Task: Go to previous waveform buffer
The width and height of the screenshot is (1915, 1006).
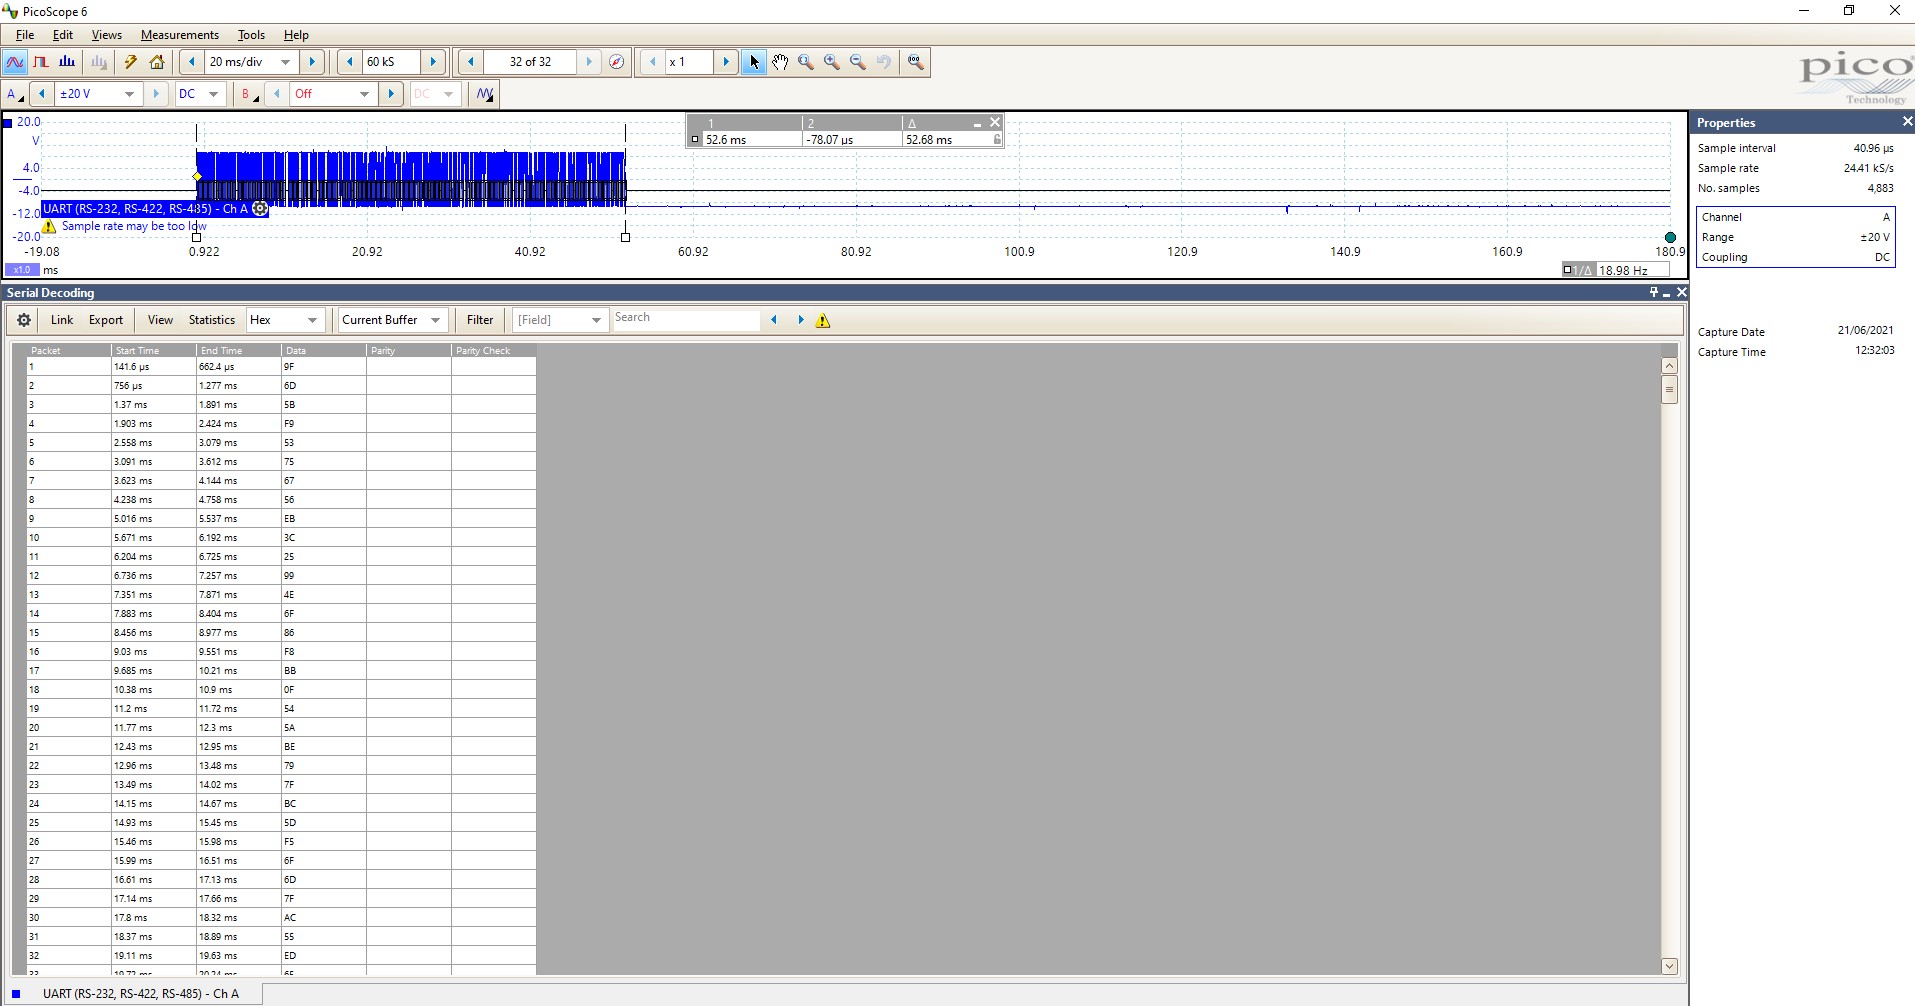Action: (x=470, y=62)
